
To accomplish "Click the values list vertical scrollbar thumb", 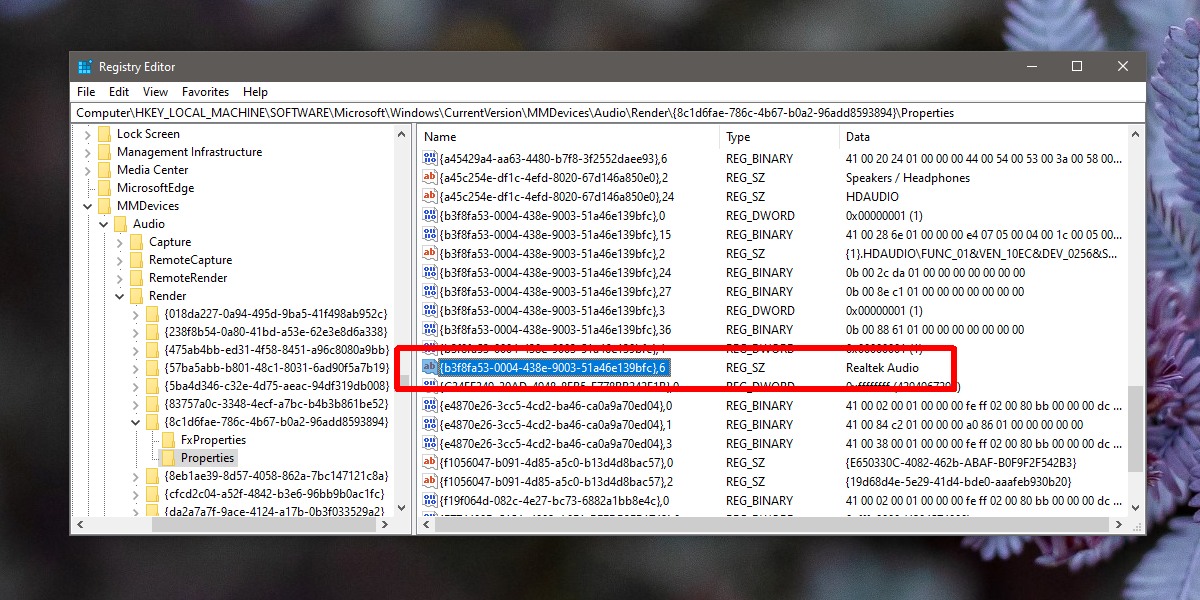I will coord(1136,429).
